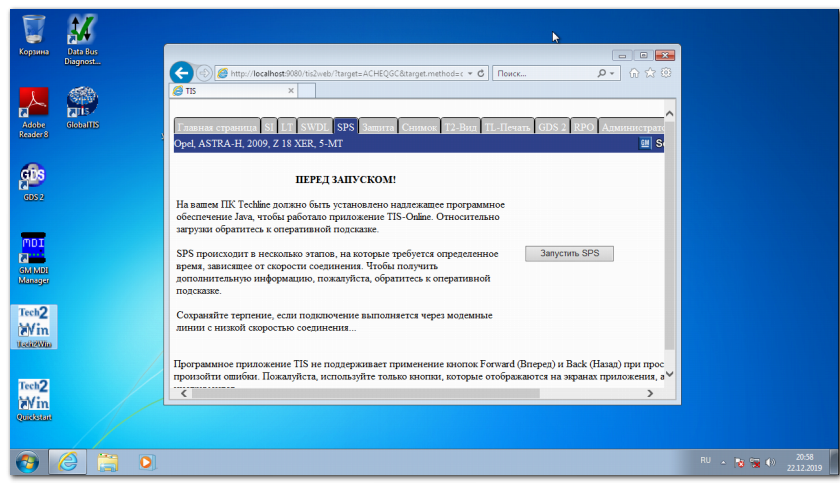Open the TL-Печать tab
840x487 pixels.
tap(507, 127)
